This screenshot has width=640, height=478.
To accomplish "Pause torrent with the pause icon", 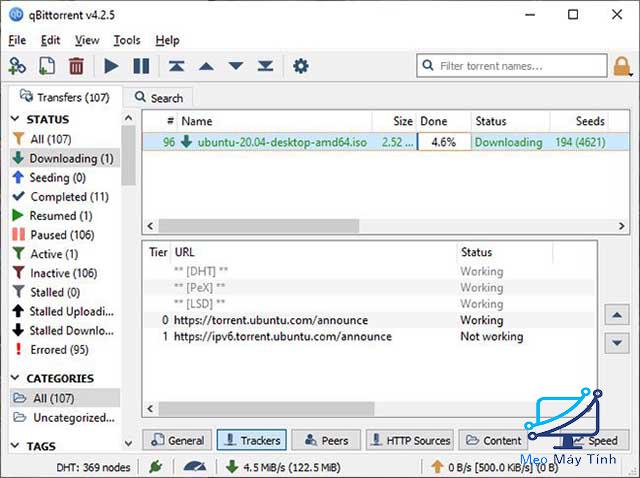I will pos(141,66).
